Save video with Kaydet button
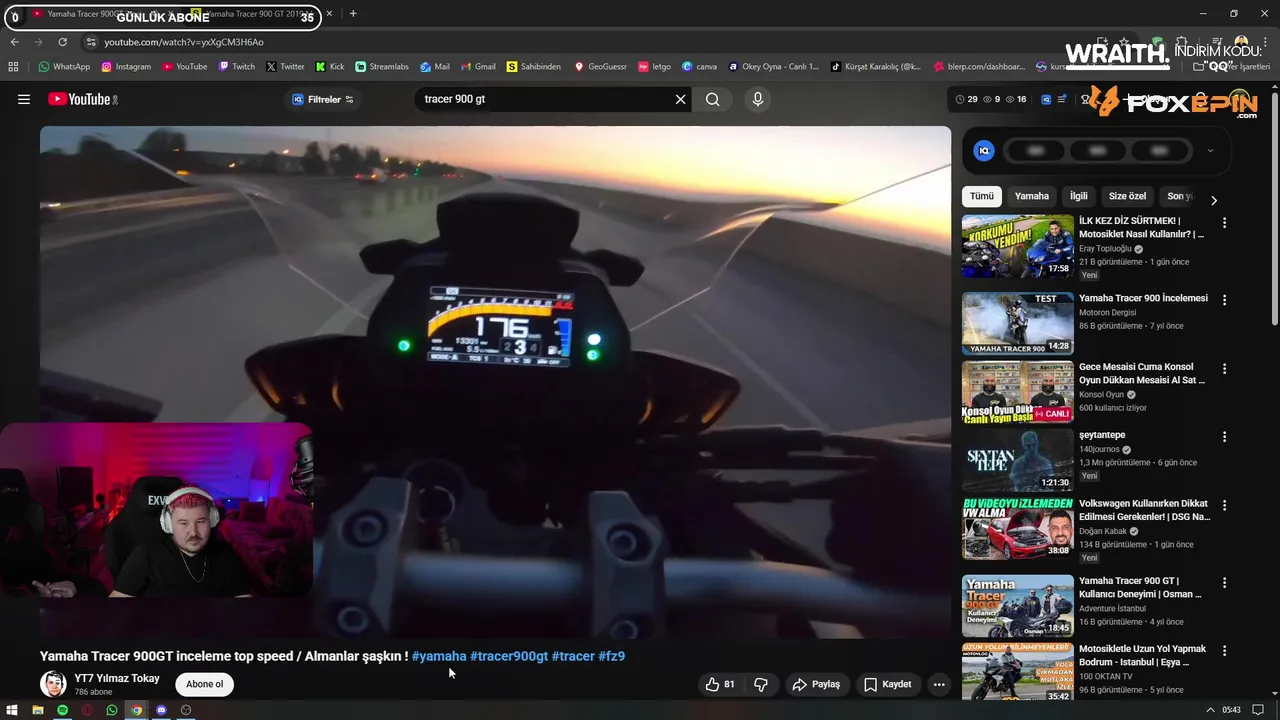Image resolution: width=1280 pixels, height=720 pixels. (888, 684)
